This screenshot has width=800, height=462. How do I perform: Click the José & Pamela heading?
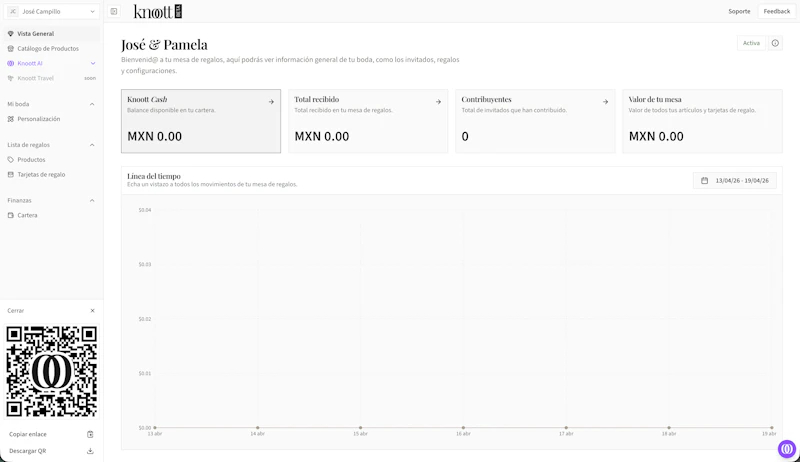pyautogui.click(x=164, y=45)
